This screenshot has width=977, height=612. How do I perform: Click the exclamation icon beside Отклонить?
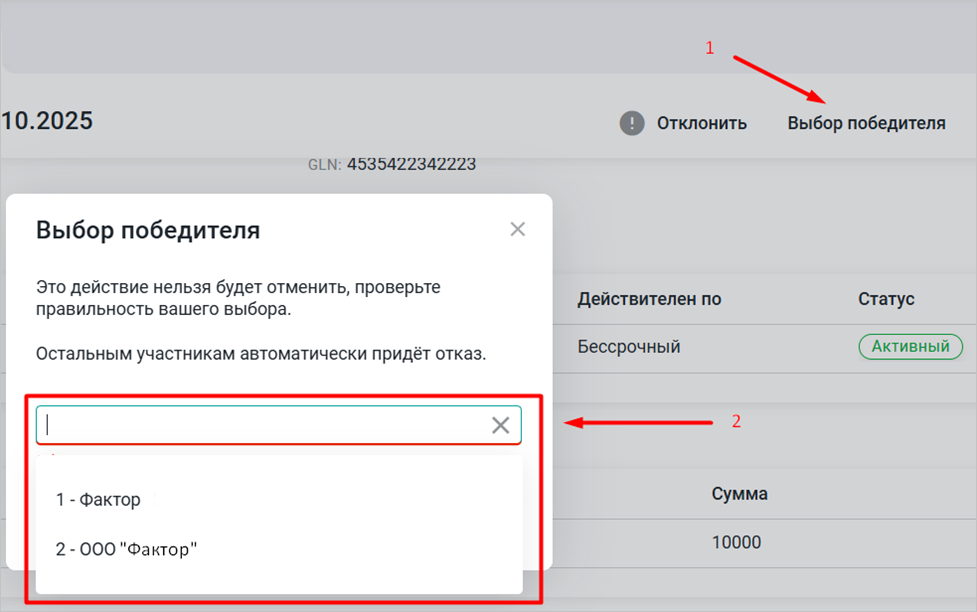(631, 123)
